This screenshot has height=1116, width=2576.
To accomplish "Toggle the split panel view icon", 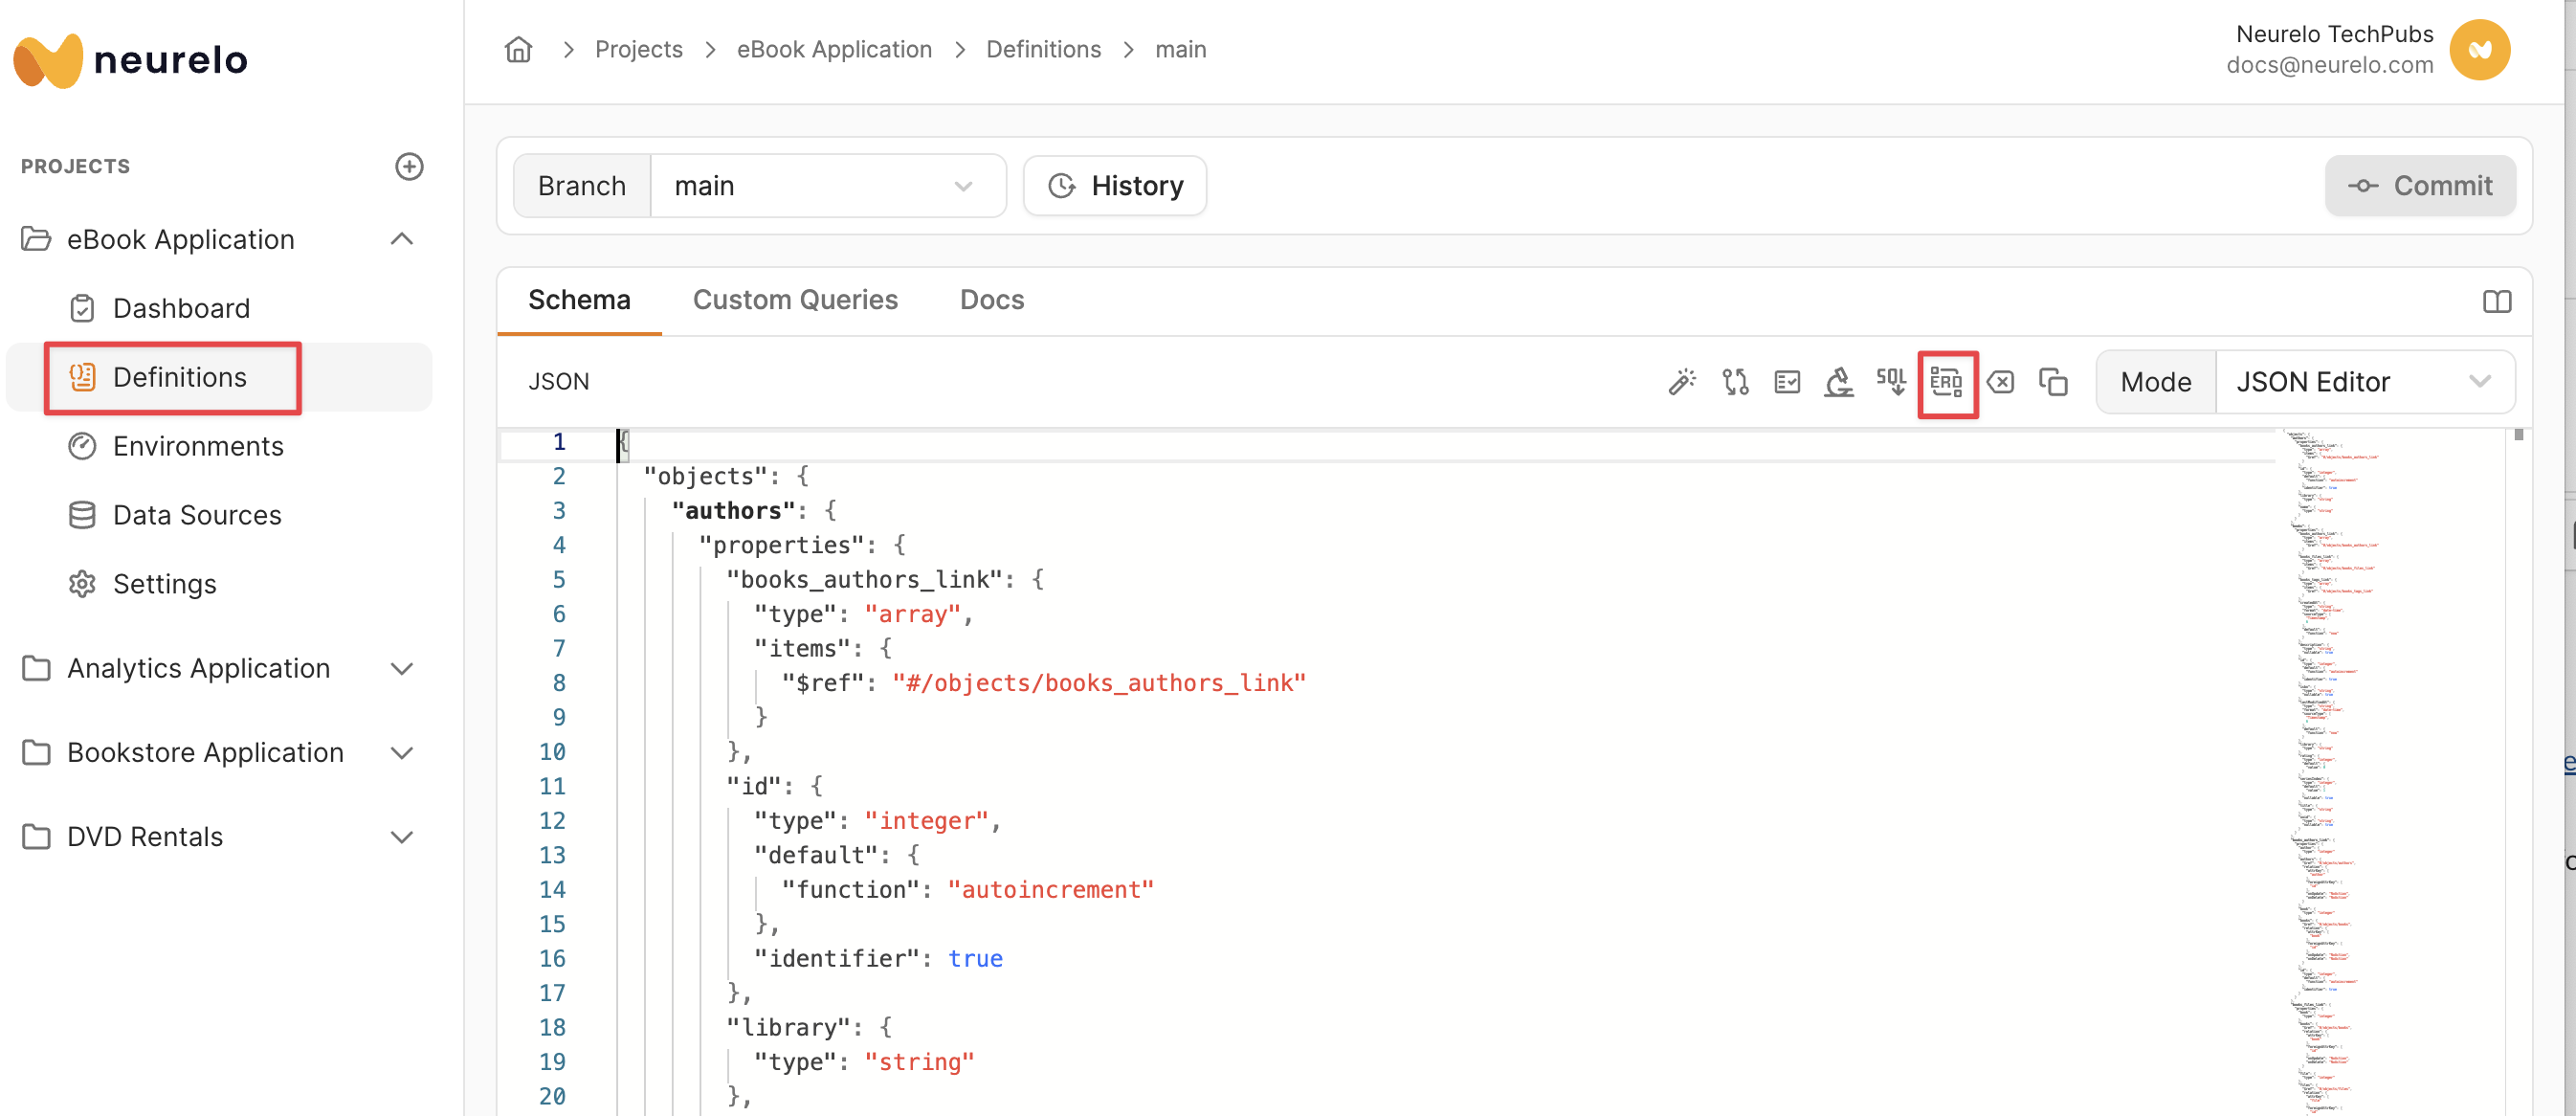I will click(2496, 301).
